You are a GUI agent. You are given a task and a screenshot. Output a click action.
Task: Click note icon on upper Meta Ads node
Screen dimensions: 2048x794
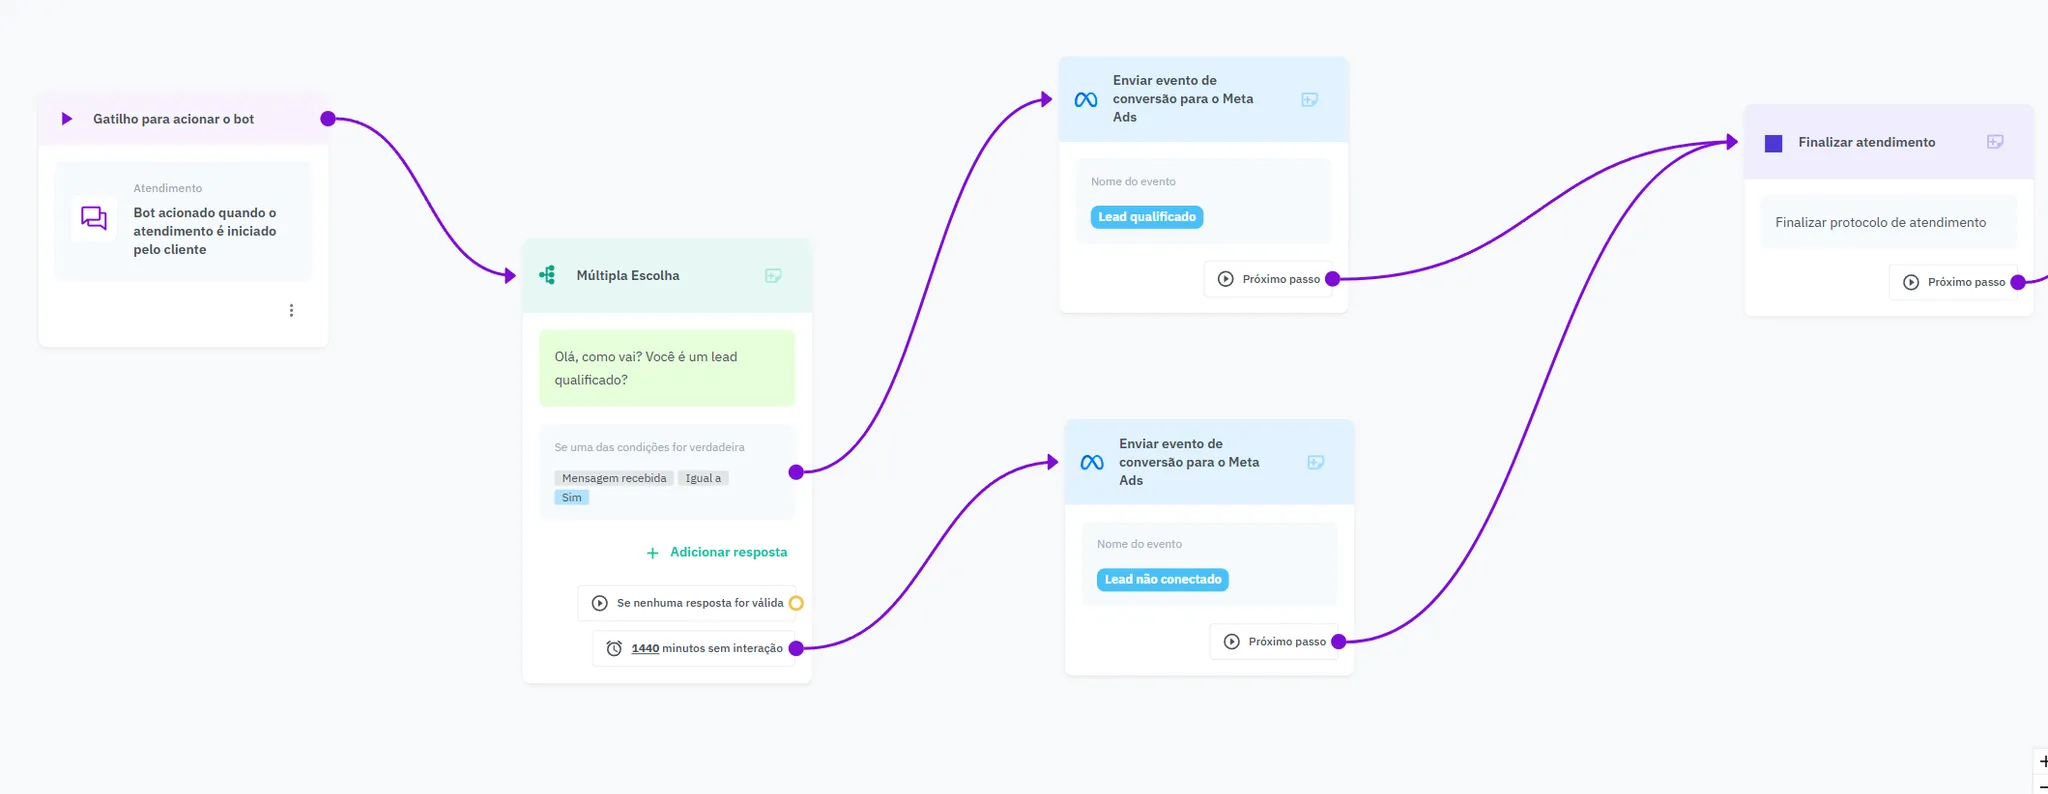[1309, 100]
